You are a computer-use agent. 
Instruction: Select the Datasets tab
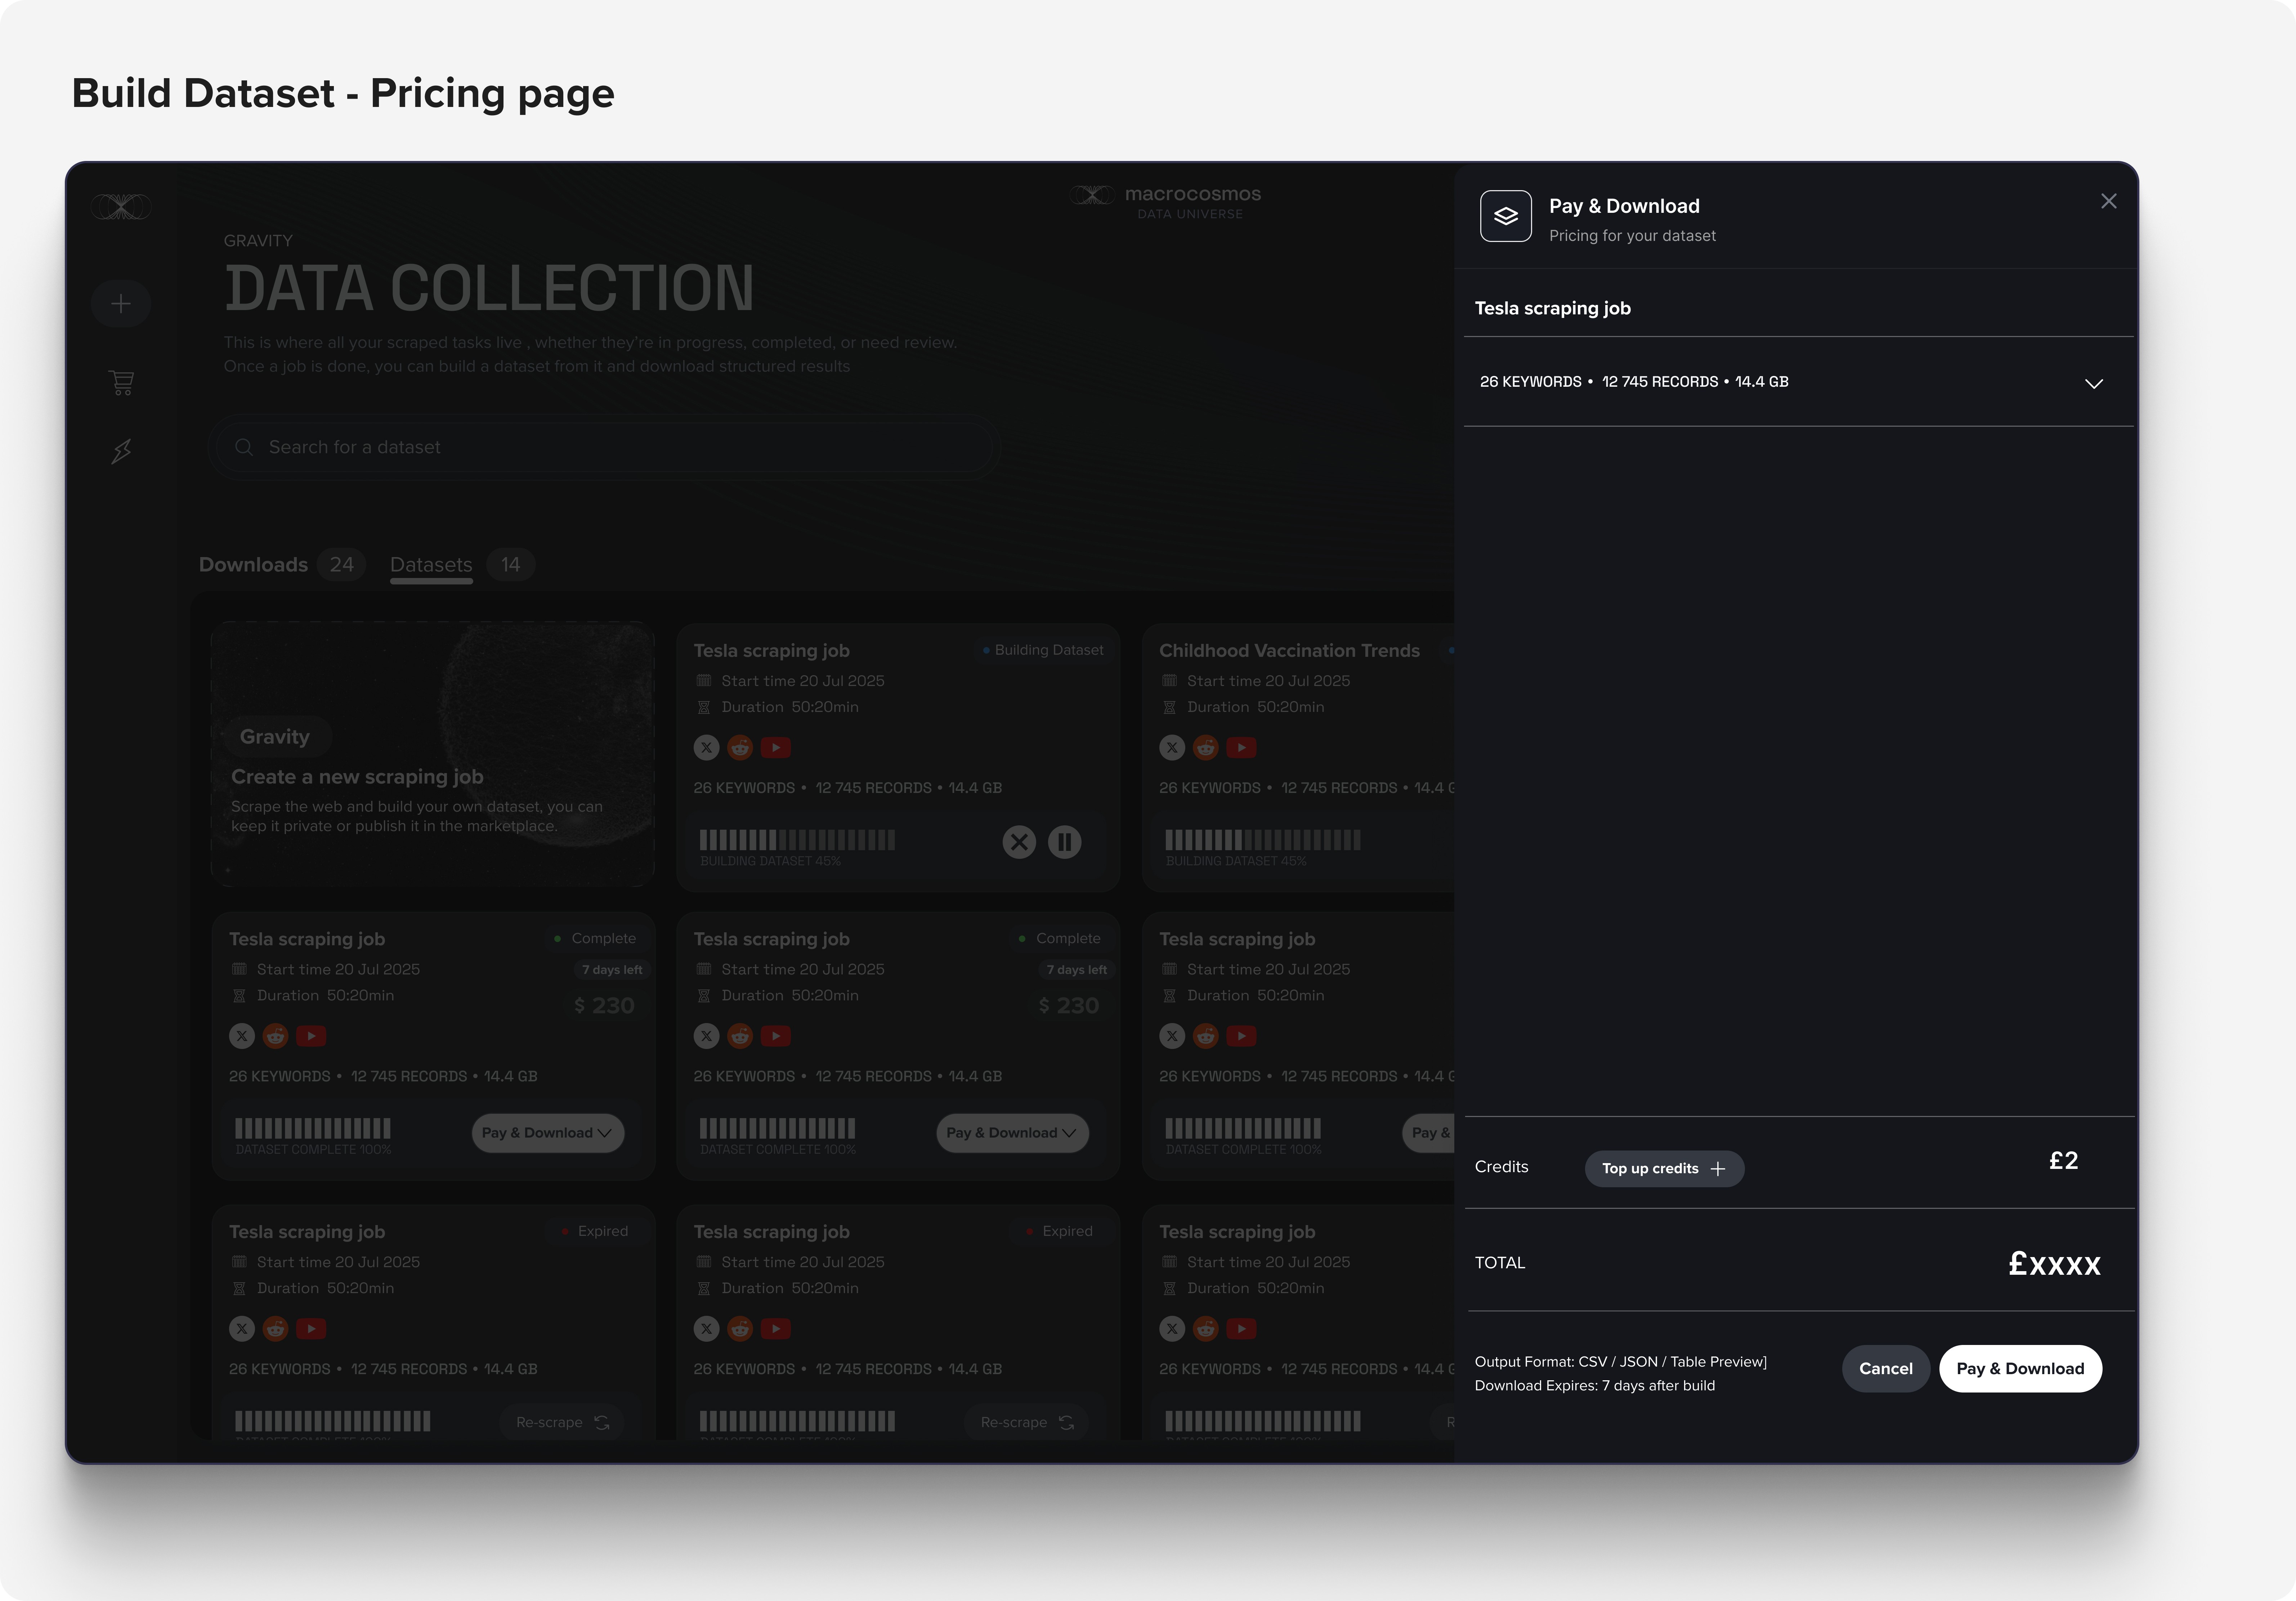click(431, 565)
